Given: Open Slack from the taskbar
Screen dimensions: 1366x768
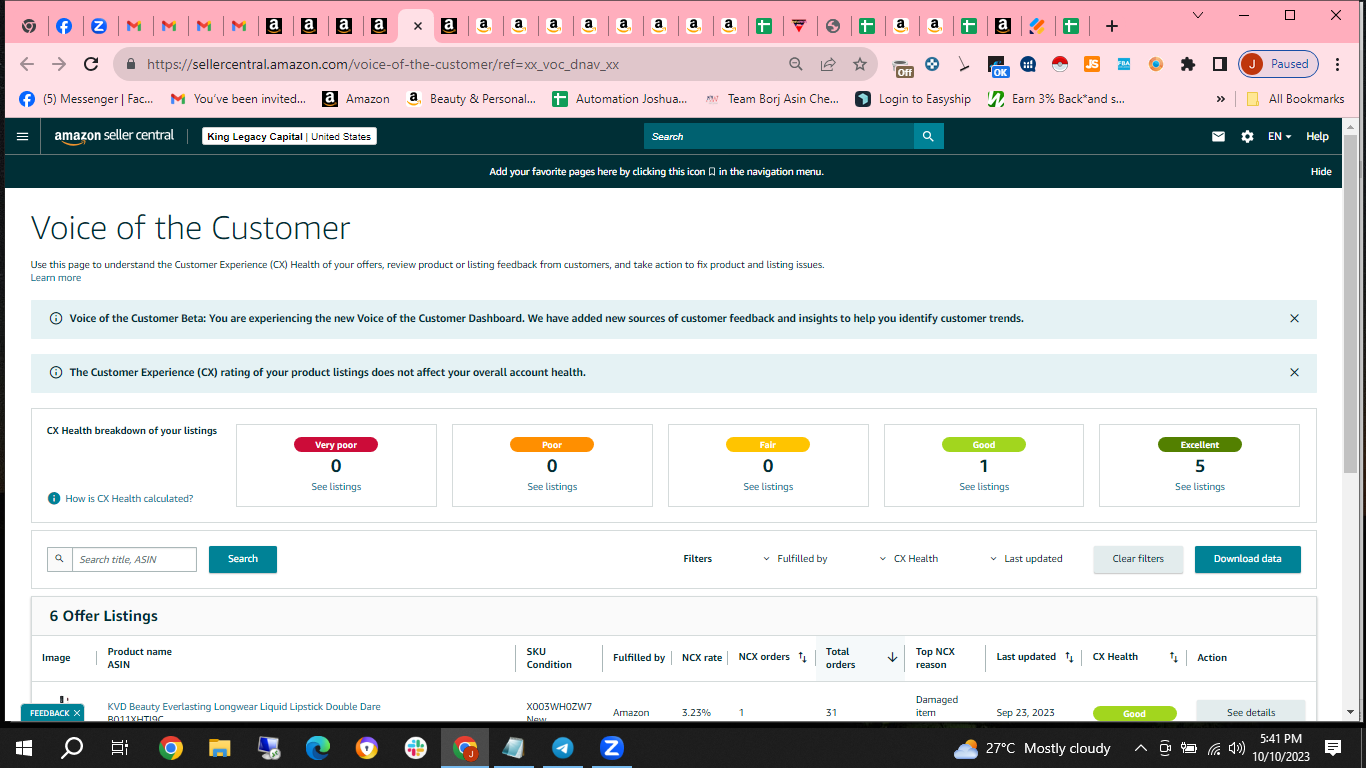Looking at the screenshot, I should tap(416, 748).
